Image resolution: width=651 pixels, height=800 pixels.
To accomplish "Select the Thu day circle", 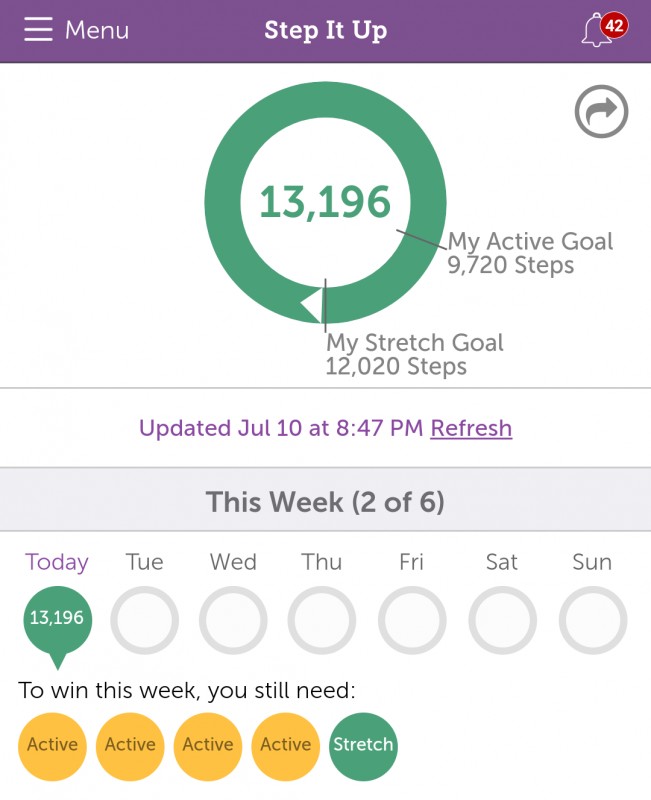I will [322, 620].
